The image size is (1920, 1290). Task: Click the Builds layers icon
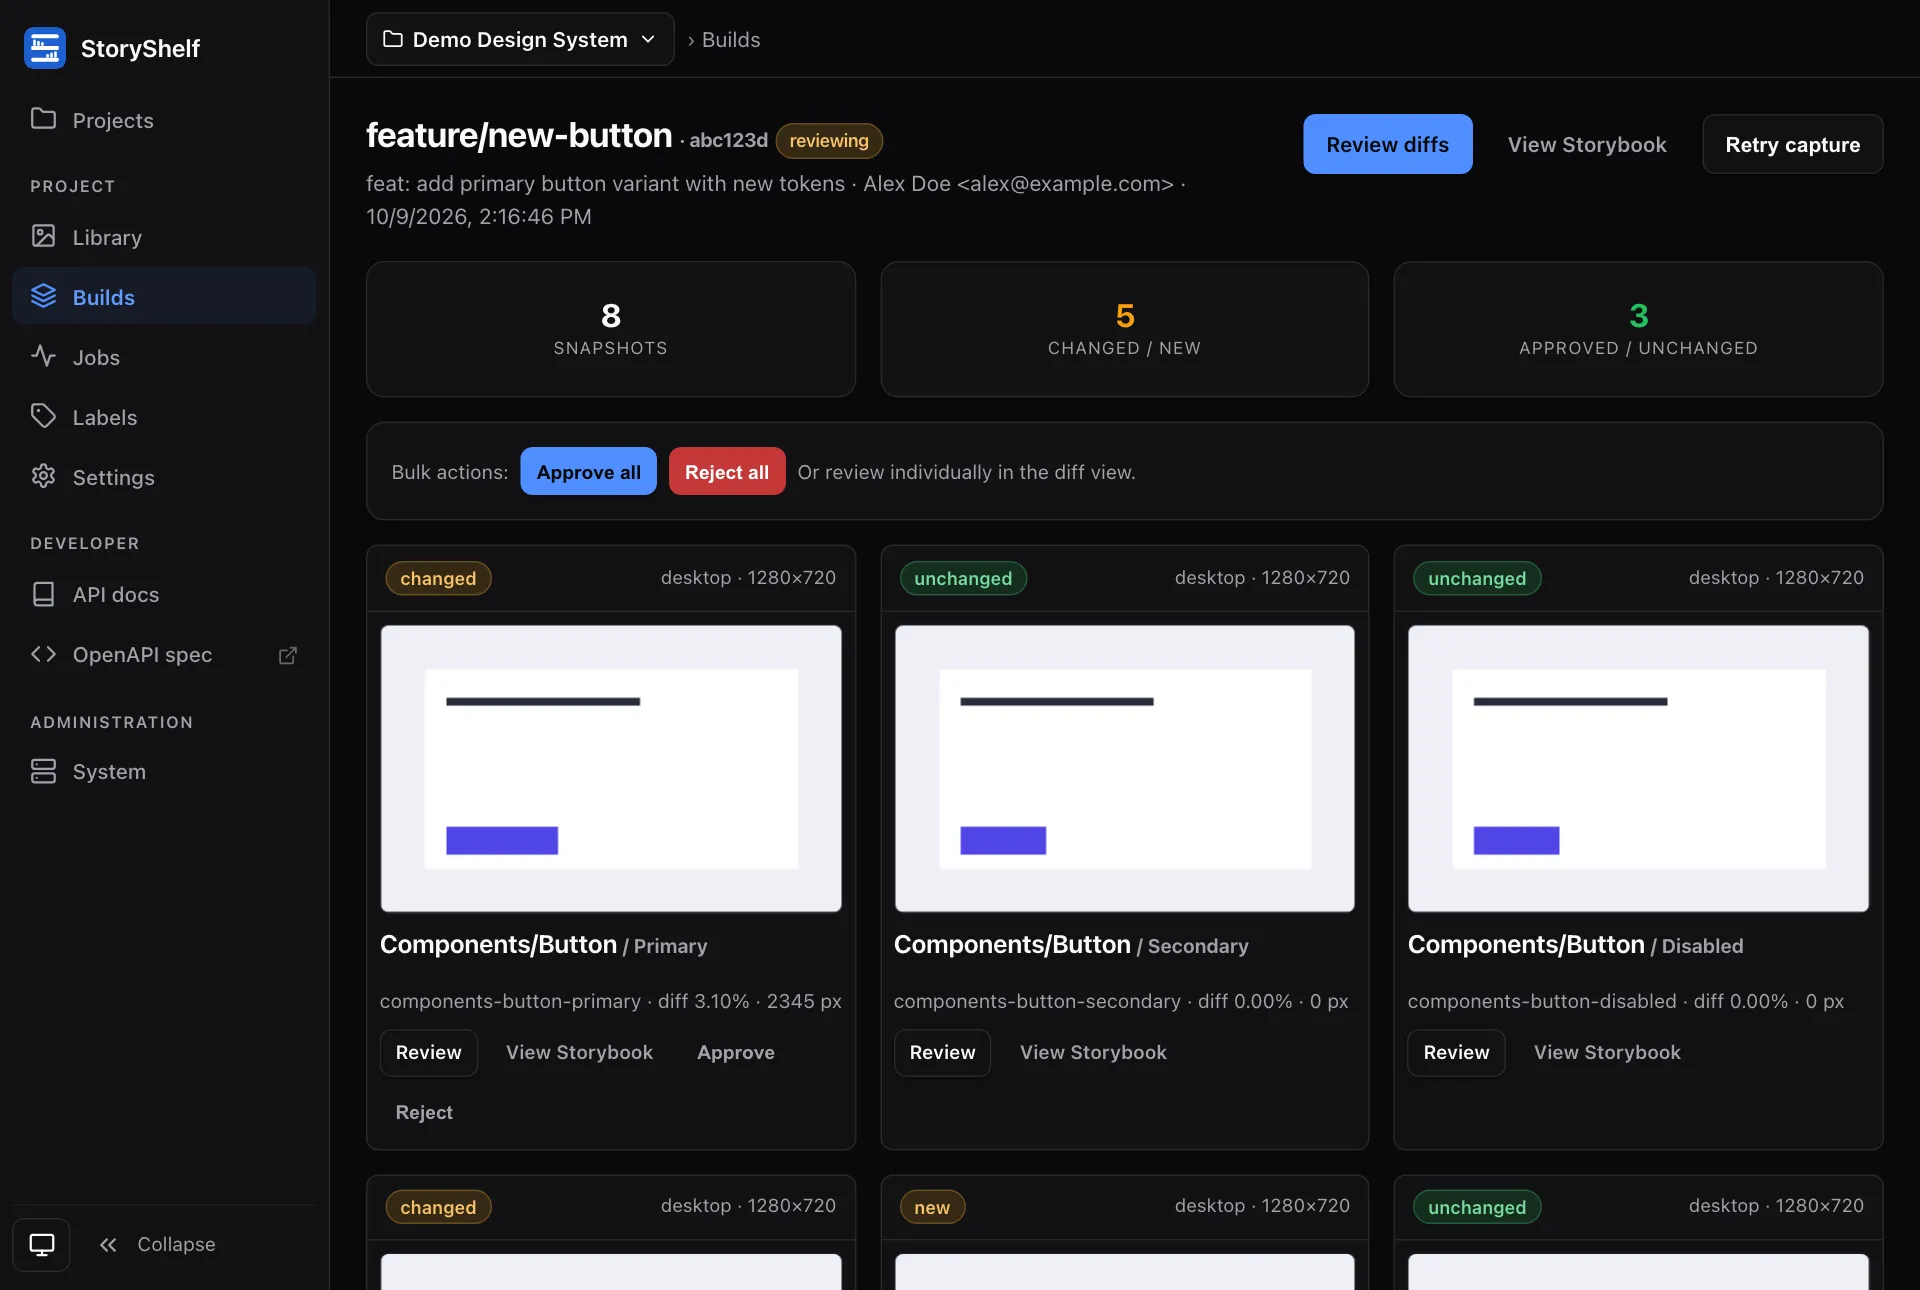coord(43,296)
